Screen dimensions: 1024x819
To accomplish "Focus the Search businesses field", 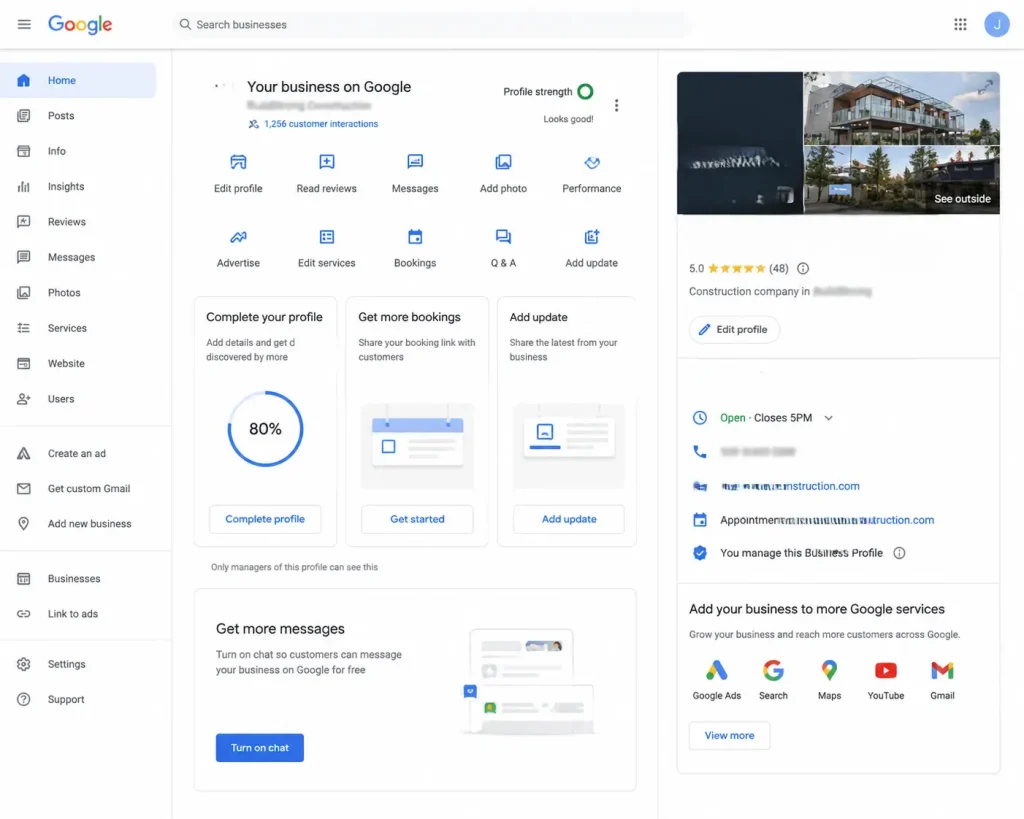I will coord(431,24).
